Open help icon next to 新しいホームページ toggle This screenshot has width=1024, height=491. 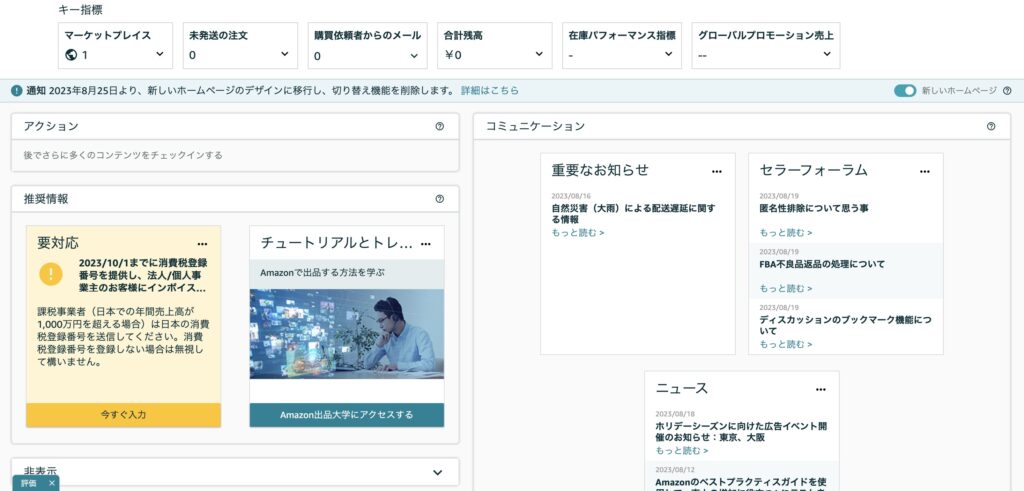pos(1007,91)
